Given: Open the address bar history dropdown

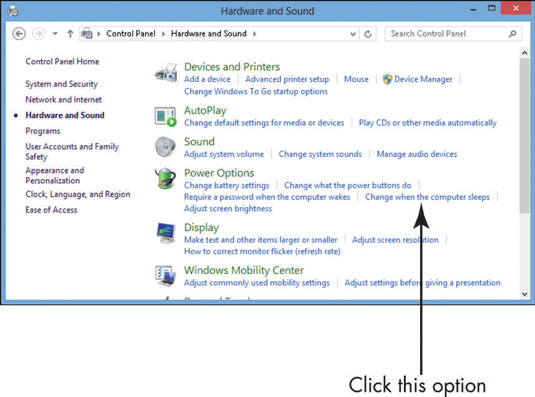Looking at the screenshot, I should [x=353, y=34].
